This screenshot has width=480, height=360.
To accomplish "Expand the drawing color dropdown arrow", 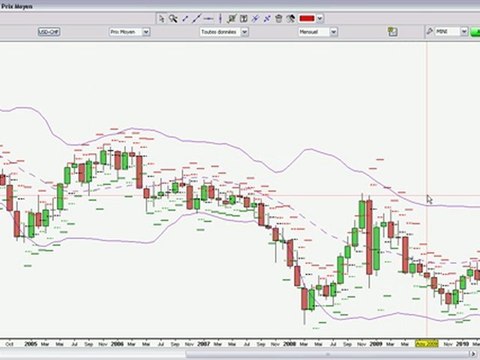I will pyautogui.click(x=320, y=19).
